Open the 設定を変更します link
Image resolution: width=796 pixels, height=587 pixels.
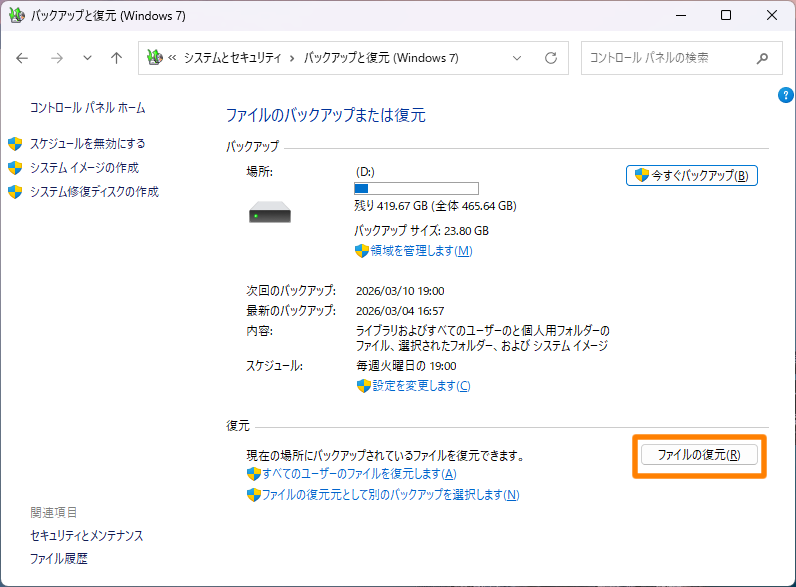pos(420,386)
